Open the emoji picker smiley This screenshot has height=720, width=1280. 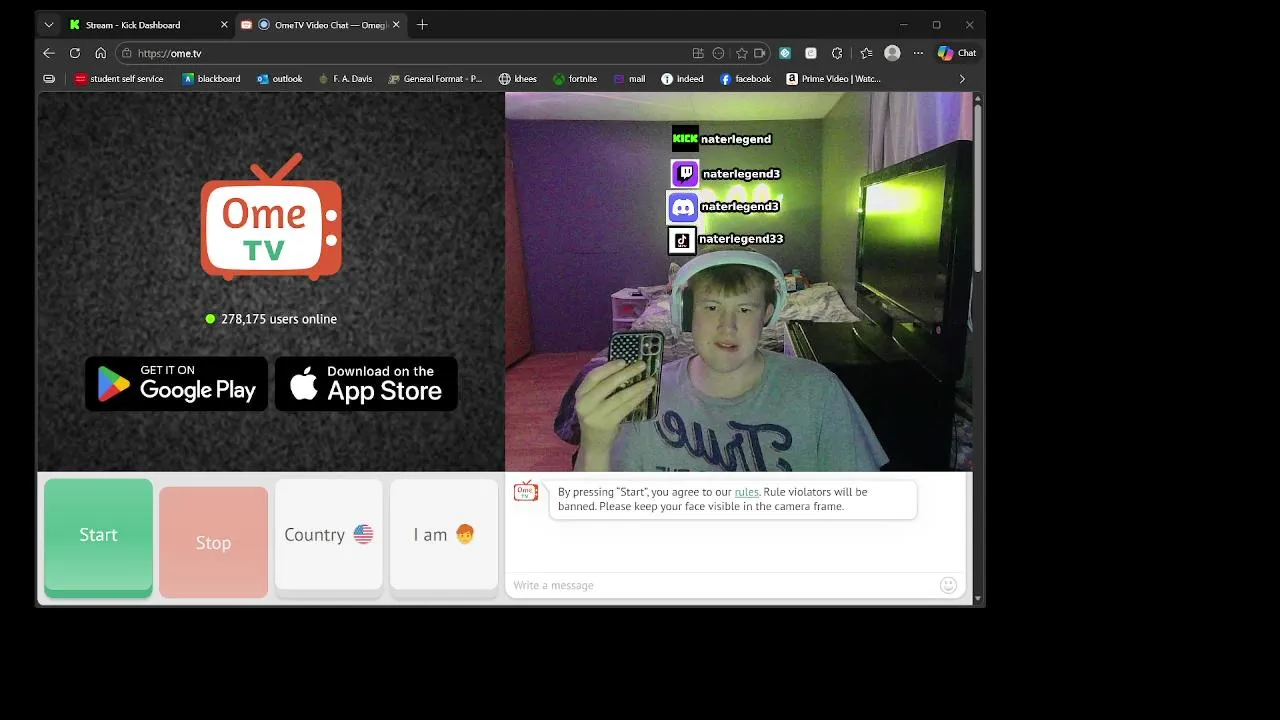click(x=948, y=585)
